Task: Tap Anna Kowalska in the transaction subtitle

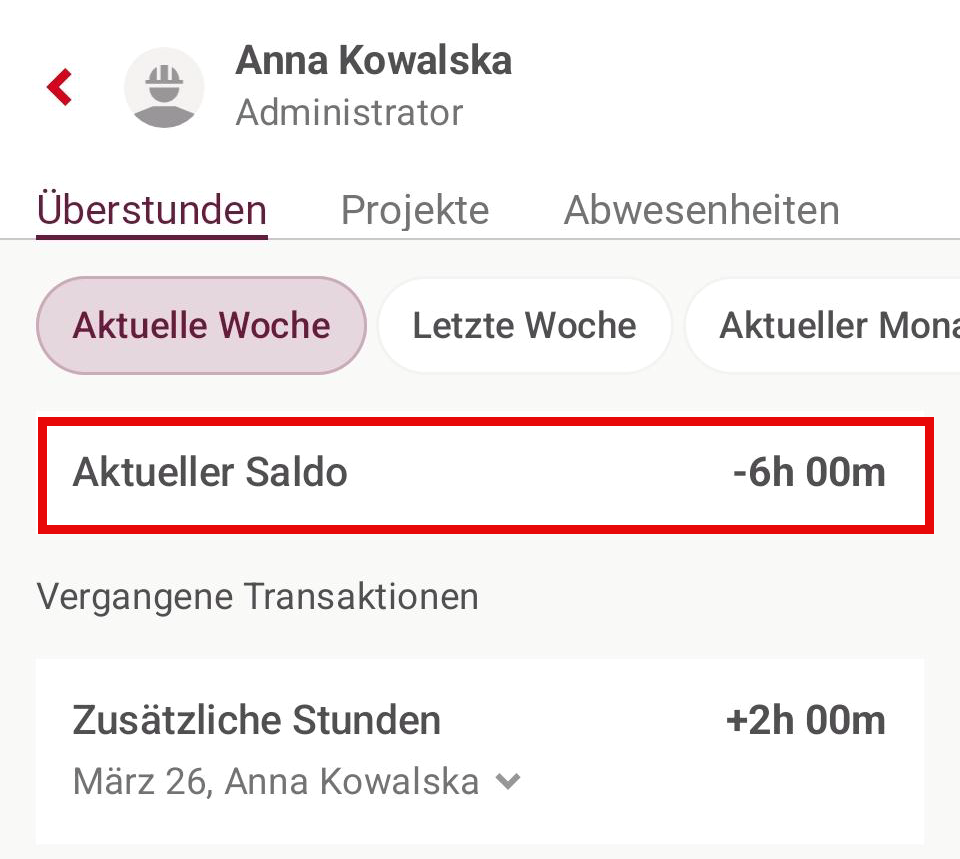Action: (x=352, y=781)
